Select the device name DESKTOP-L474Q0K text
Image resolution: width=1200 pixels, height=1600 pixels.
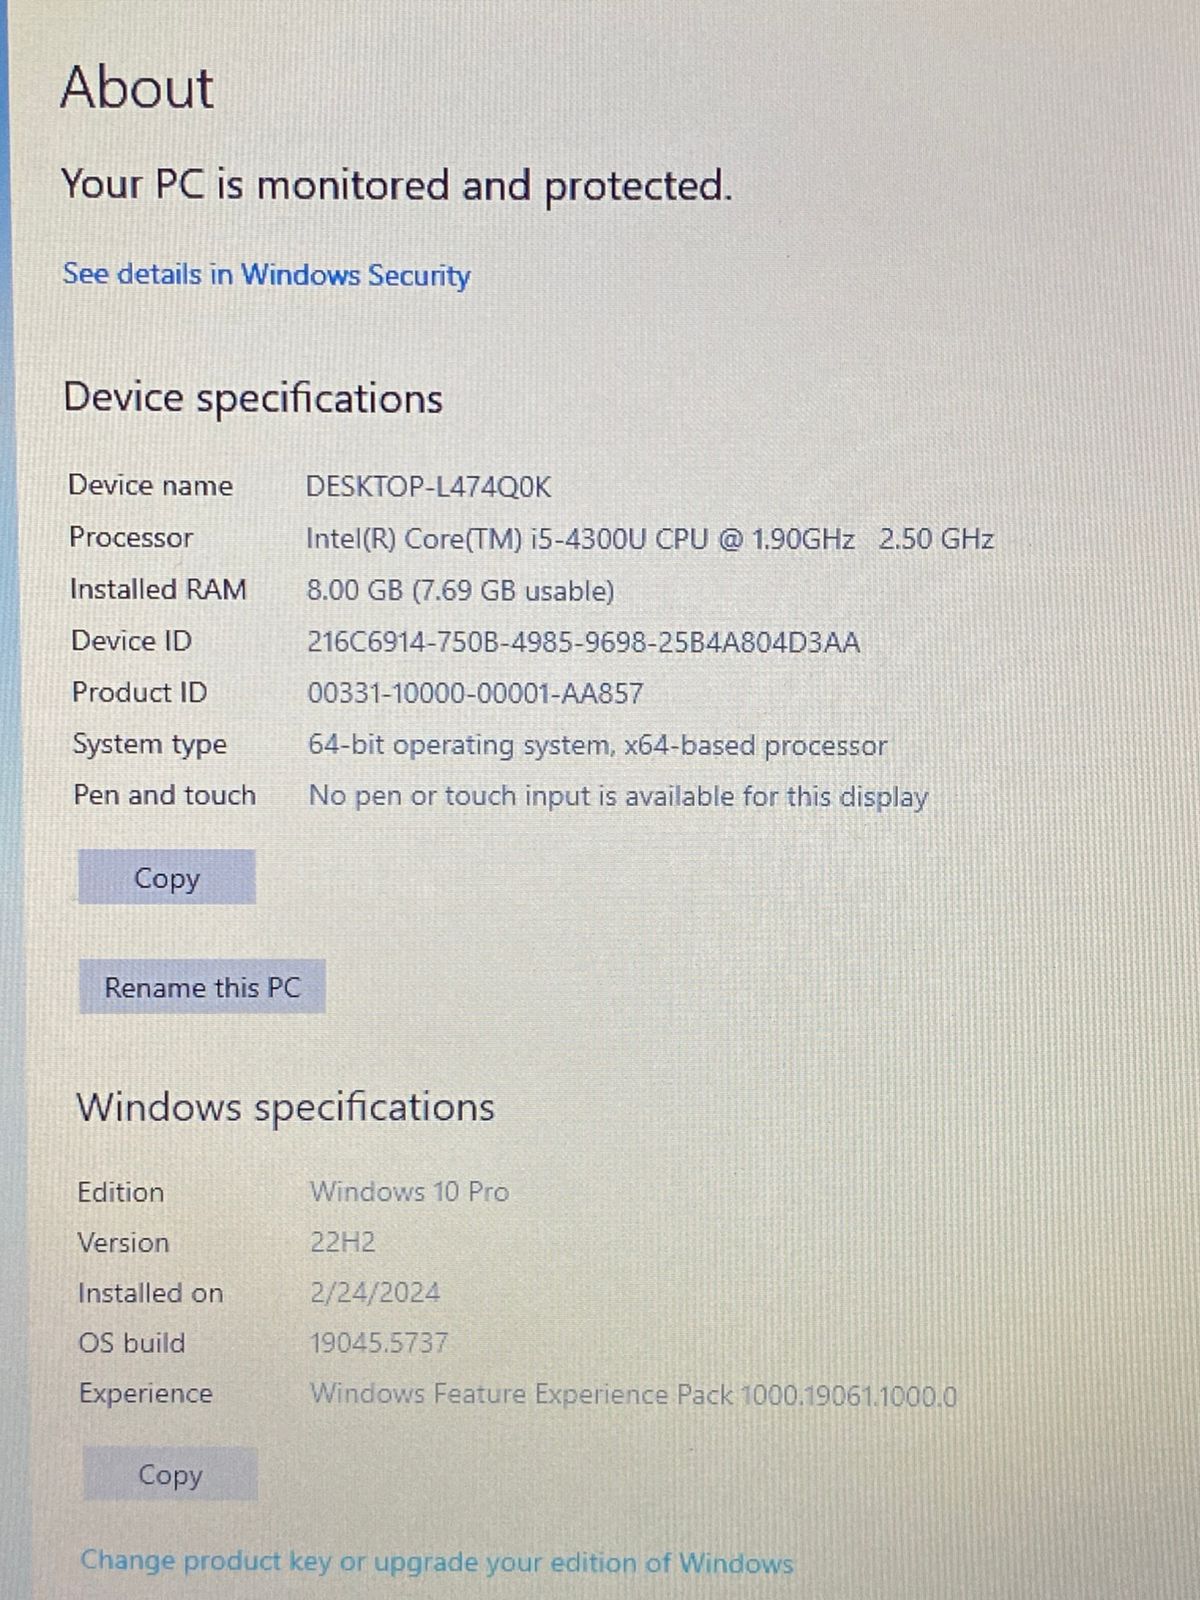tap(428, 487)
